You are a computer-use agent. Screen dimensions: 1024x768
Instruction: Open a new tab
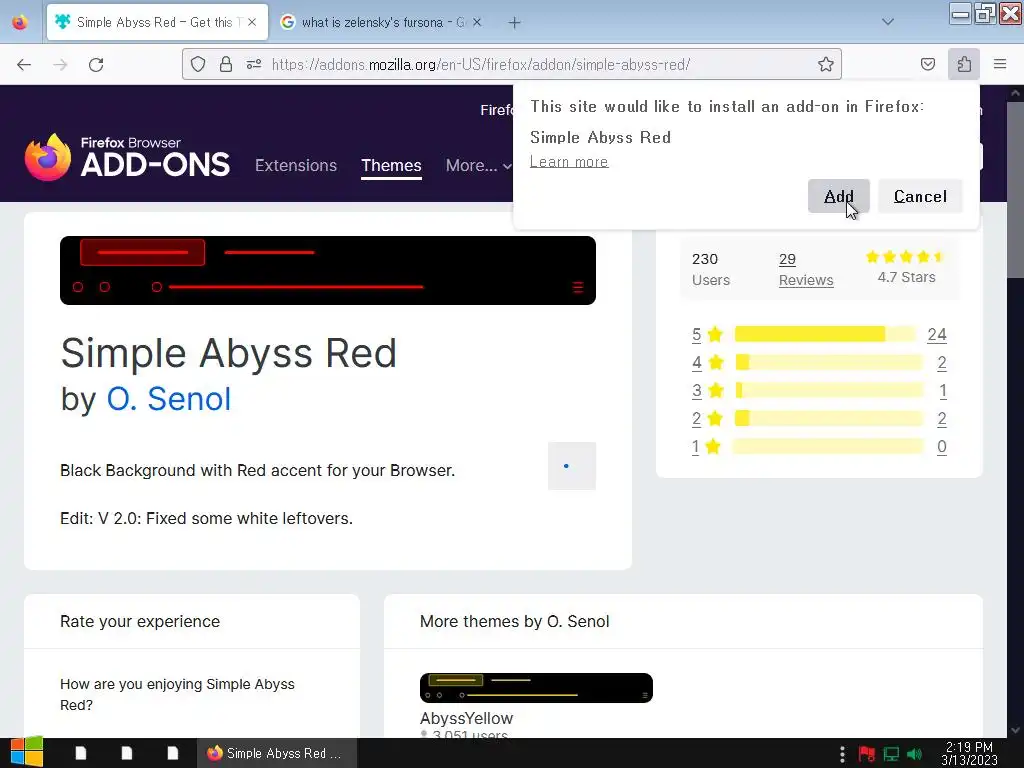[515, 23]
